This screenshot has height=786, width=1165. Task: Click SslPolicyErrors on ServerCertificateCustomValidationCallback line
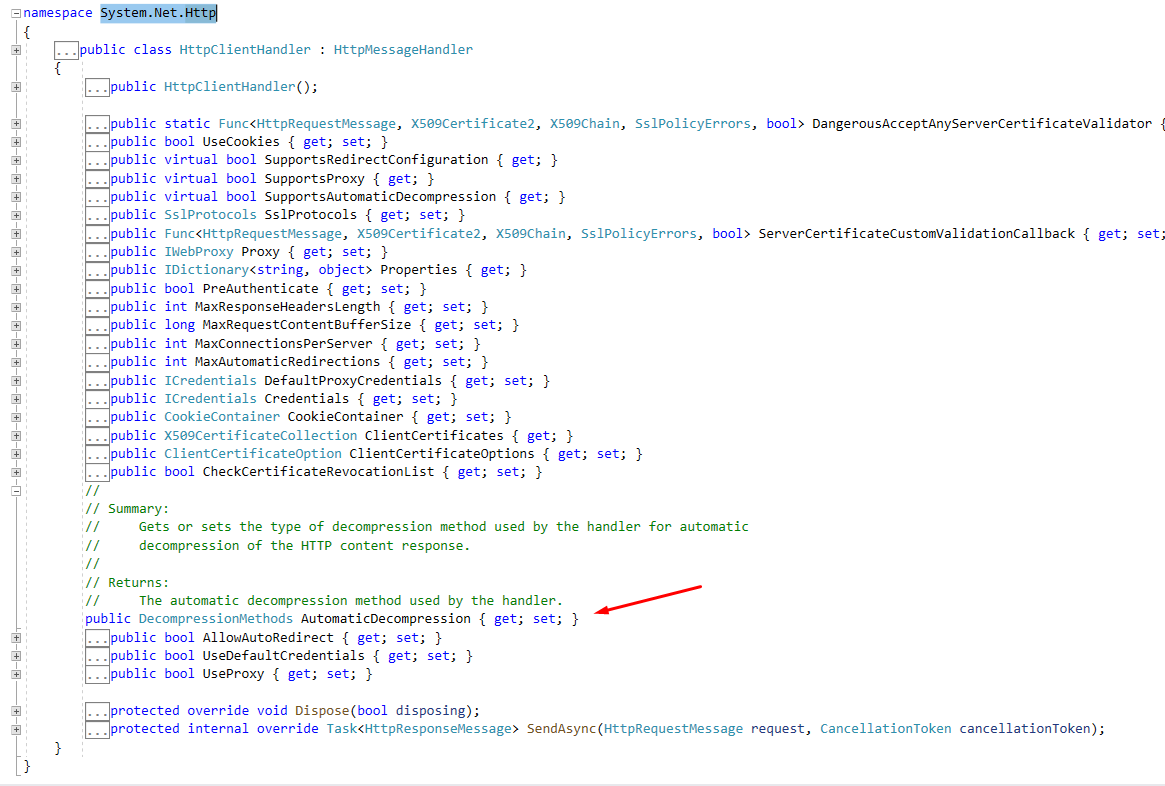pos(638,233)
